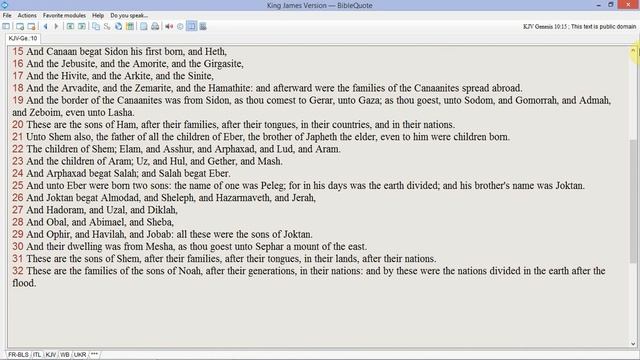Open the Favorite modules menu
The width and height of the screenshot is (640, 360).
[64, 16]
